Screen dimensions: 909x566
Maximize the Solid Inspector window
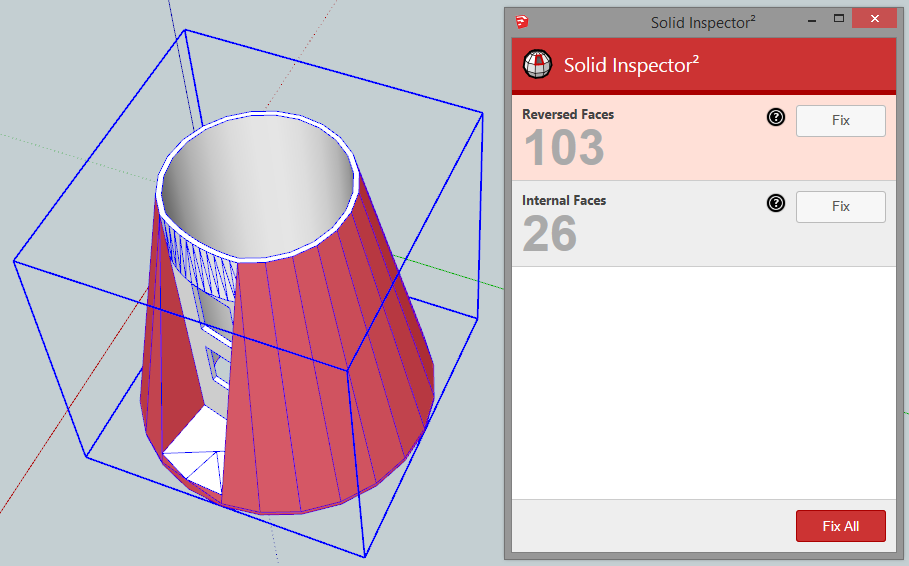[x=839, y=19]
